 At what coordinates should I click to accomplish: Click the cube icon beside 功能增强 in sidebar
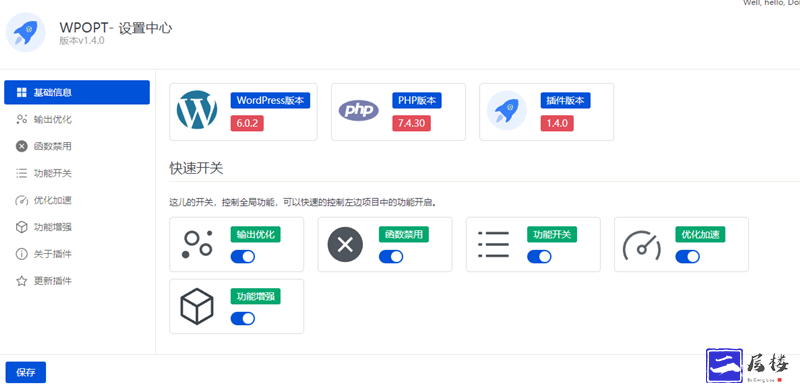21,227
